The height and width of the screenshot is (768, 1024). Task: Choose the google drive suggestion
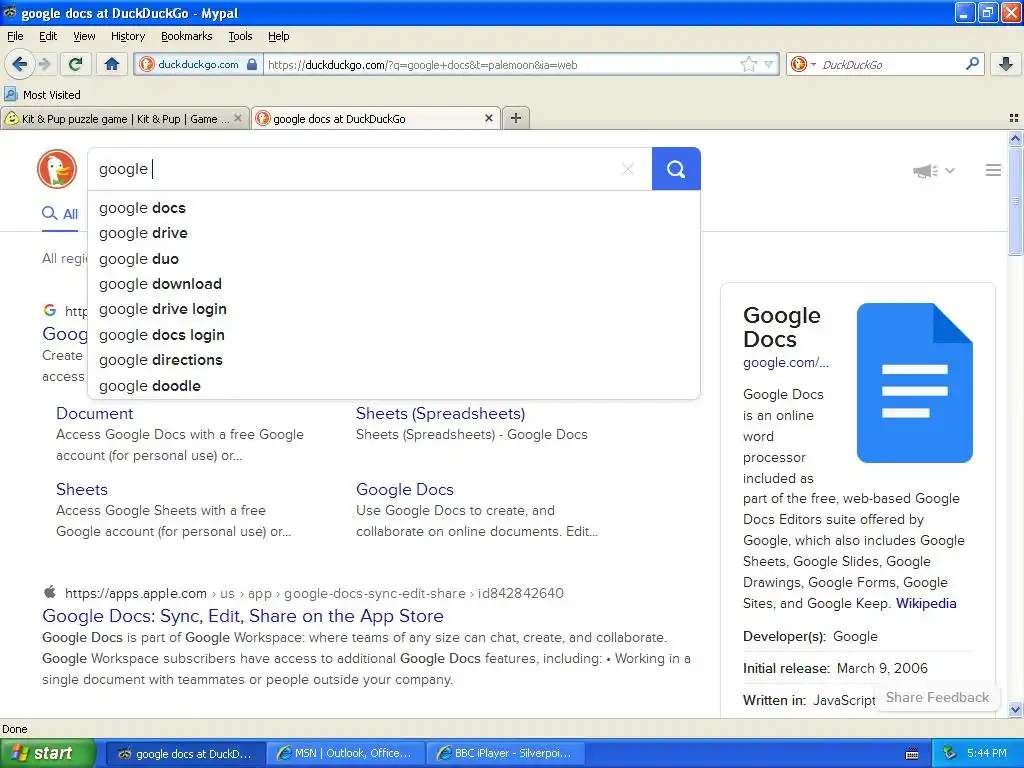point(394,233)
